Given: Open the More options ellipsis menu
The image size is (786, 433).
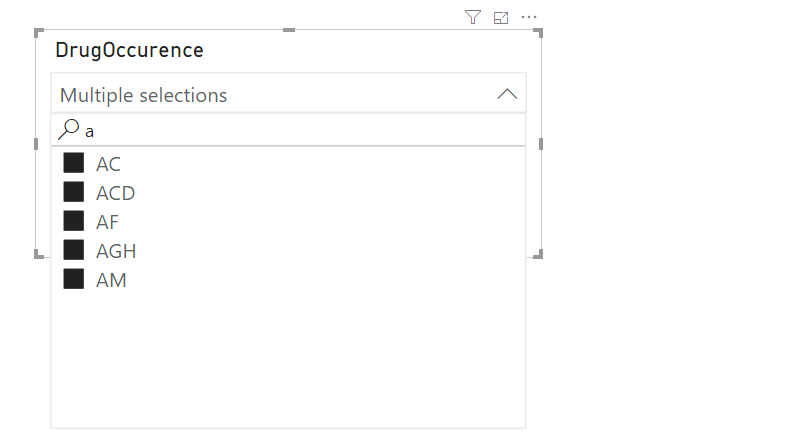Looking at the screenshot, I should 529,17.
